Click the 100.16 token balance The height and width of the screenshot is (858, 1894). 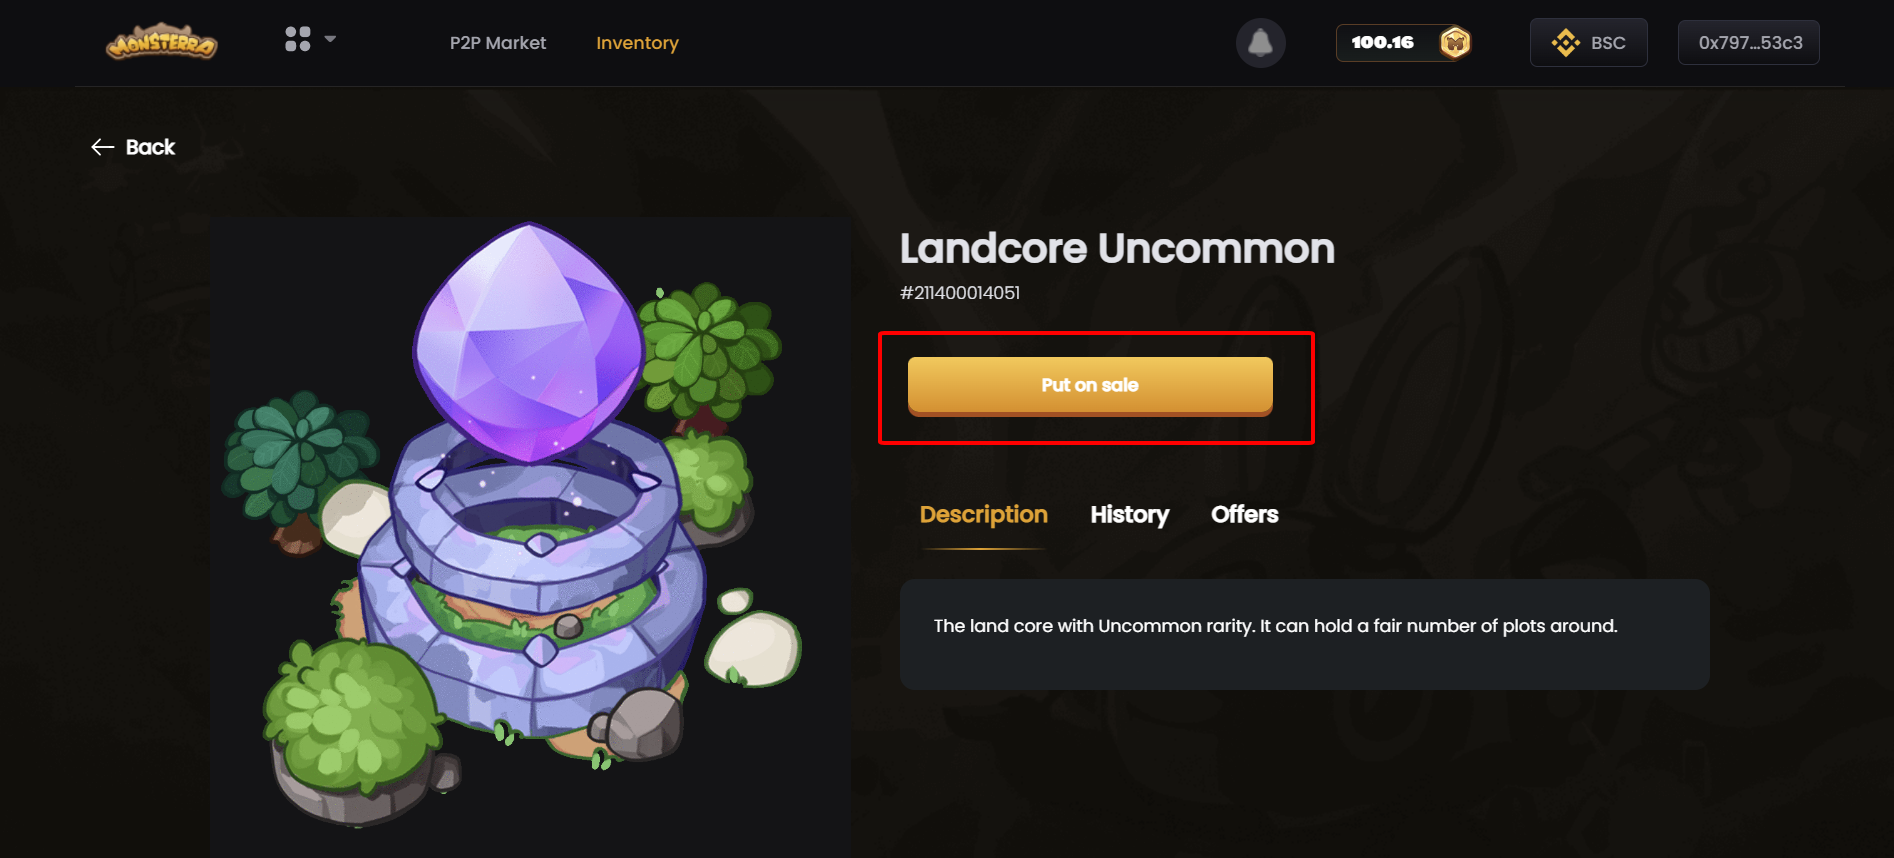(1383, 42)
